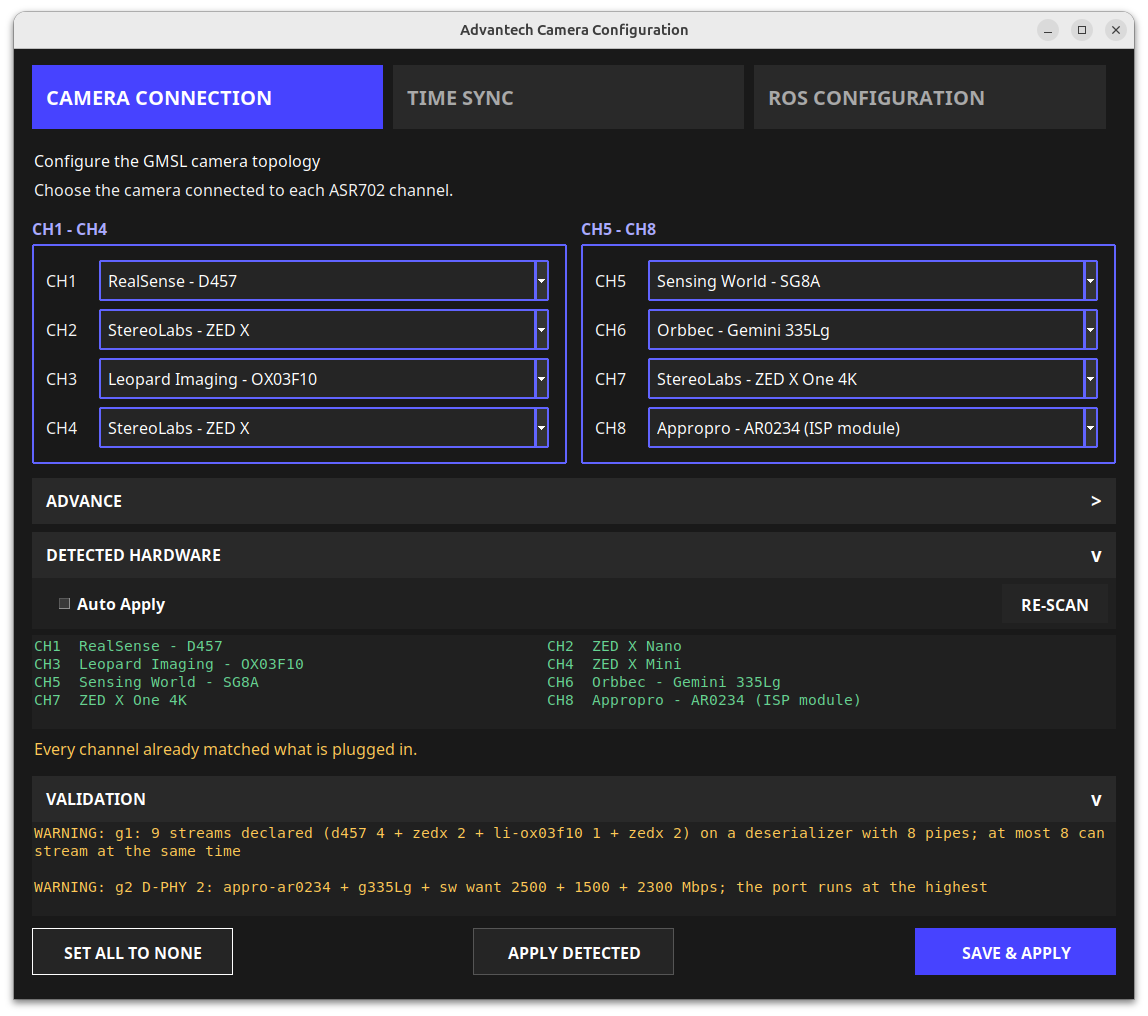Click detected entry 'CH1 RealSense - D457'
This screenshot has width=1148, height=1016.
(x=128, y=646)
